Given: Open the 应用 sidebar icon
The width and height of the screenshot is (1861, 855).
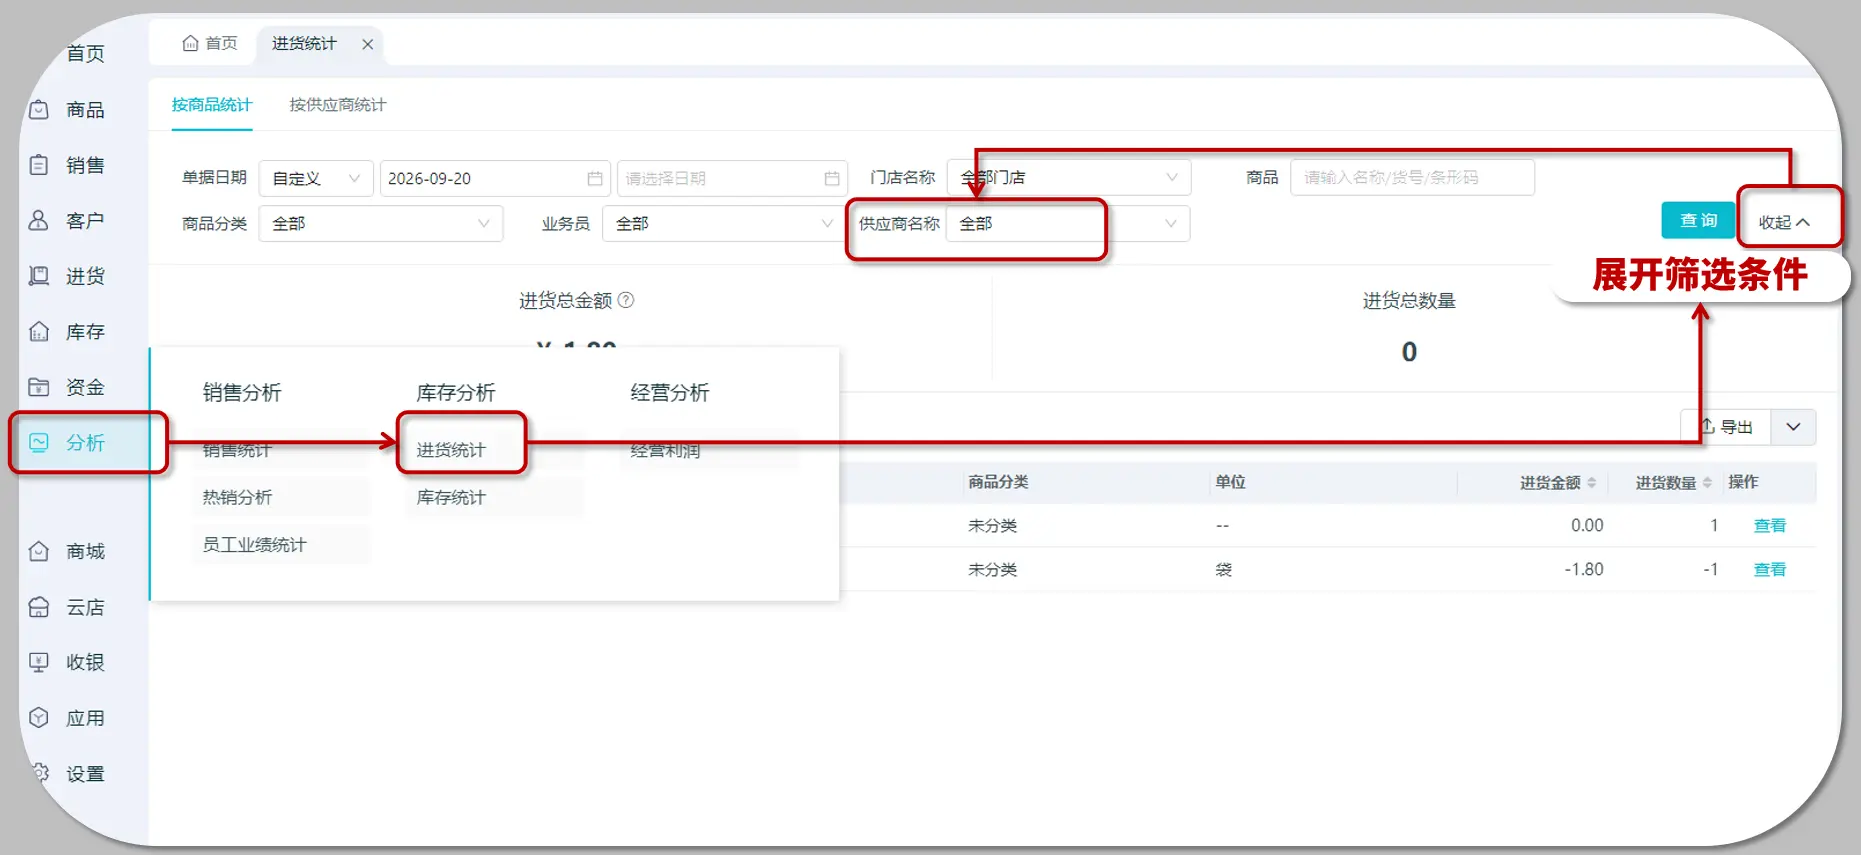Looking at the screenshot, I should pyautogui.click(x=39, y=718).
